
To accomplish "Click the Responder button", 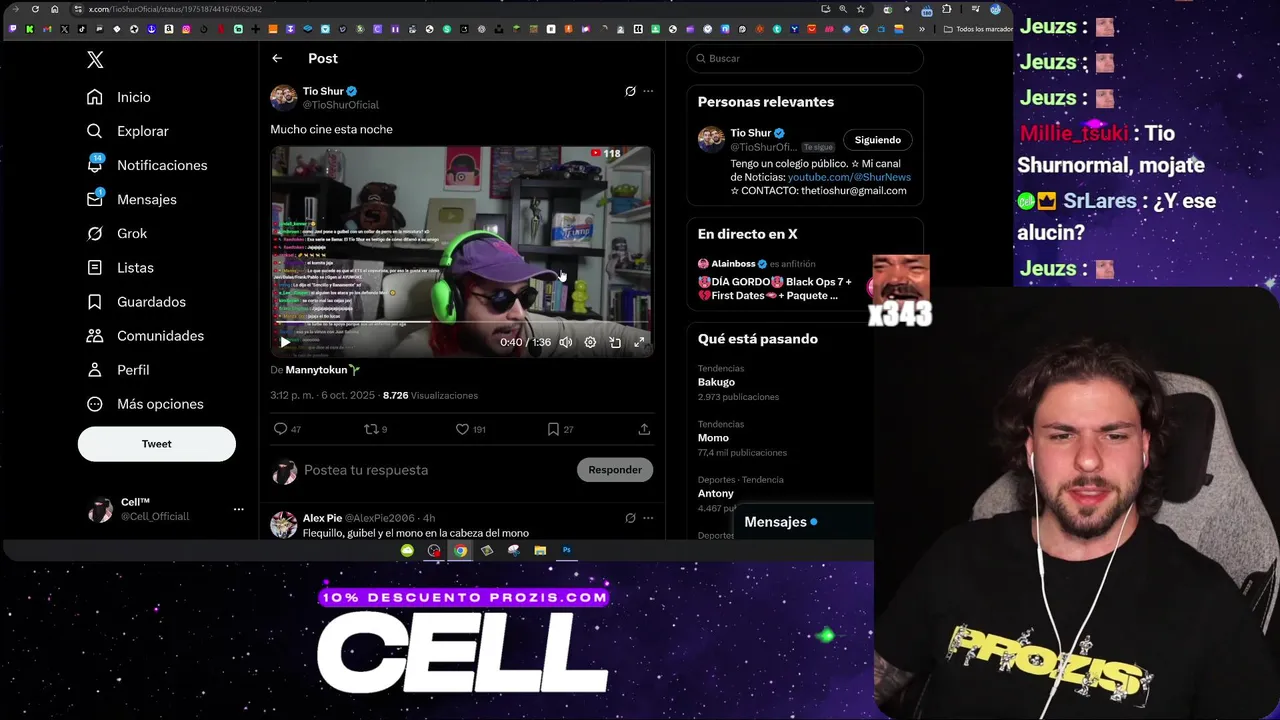I will [615, 470].
